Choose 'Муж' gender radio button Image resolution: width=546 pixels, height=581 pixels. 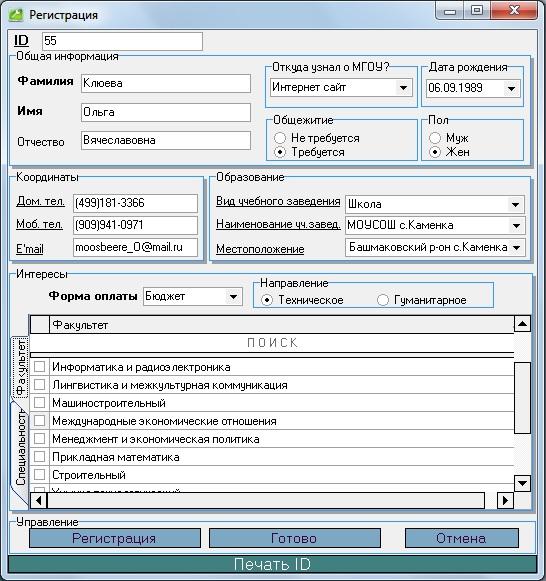[435, 138]
